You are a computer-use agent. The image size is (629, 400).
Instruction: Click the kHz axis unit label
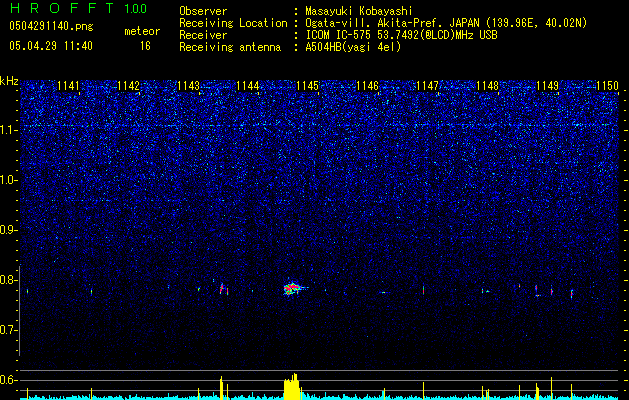point(9,81)
